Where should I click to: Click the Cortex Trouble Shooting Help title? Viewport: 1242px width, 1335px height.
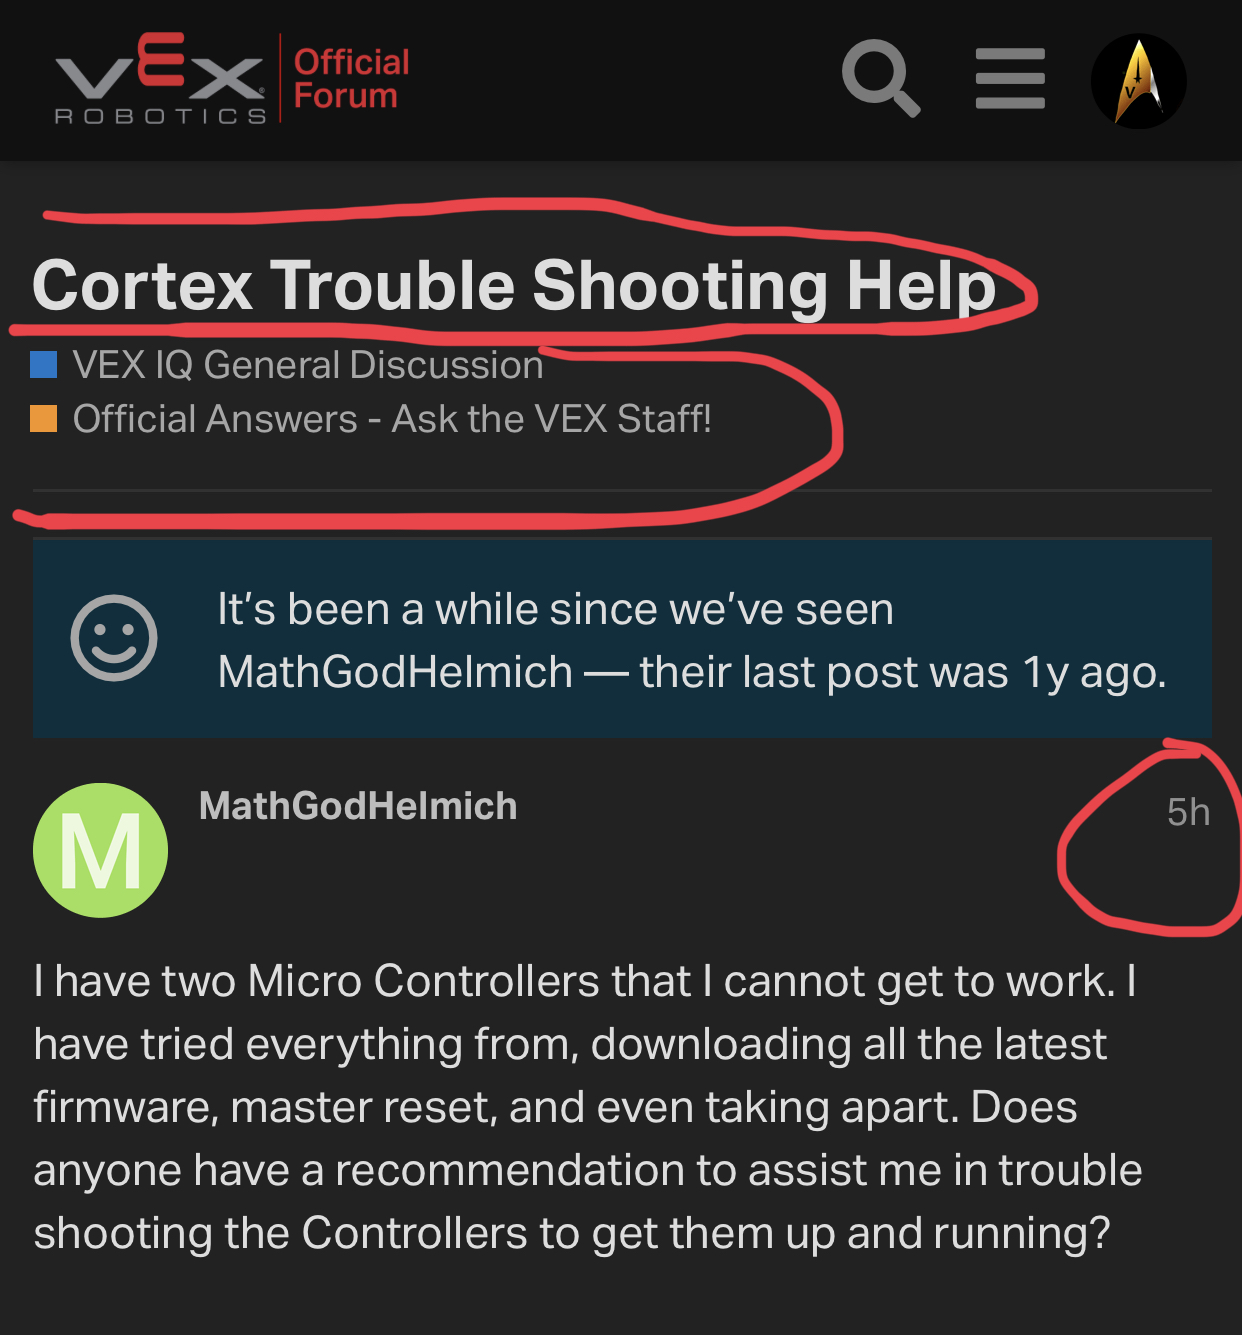[x=514, y=286]
